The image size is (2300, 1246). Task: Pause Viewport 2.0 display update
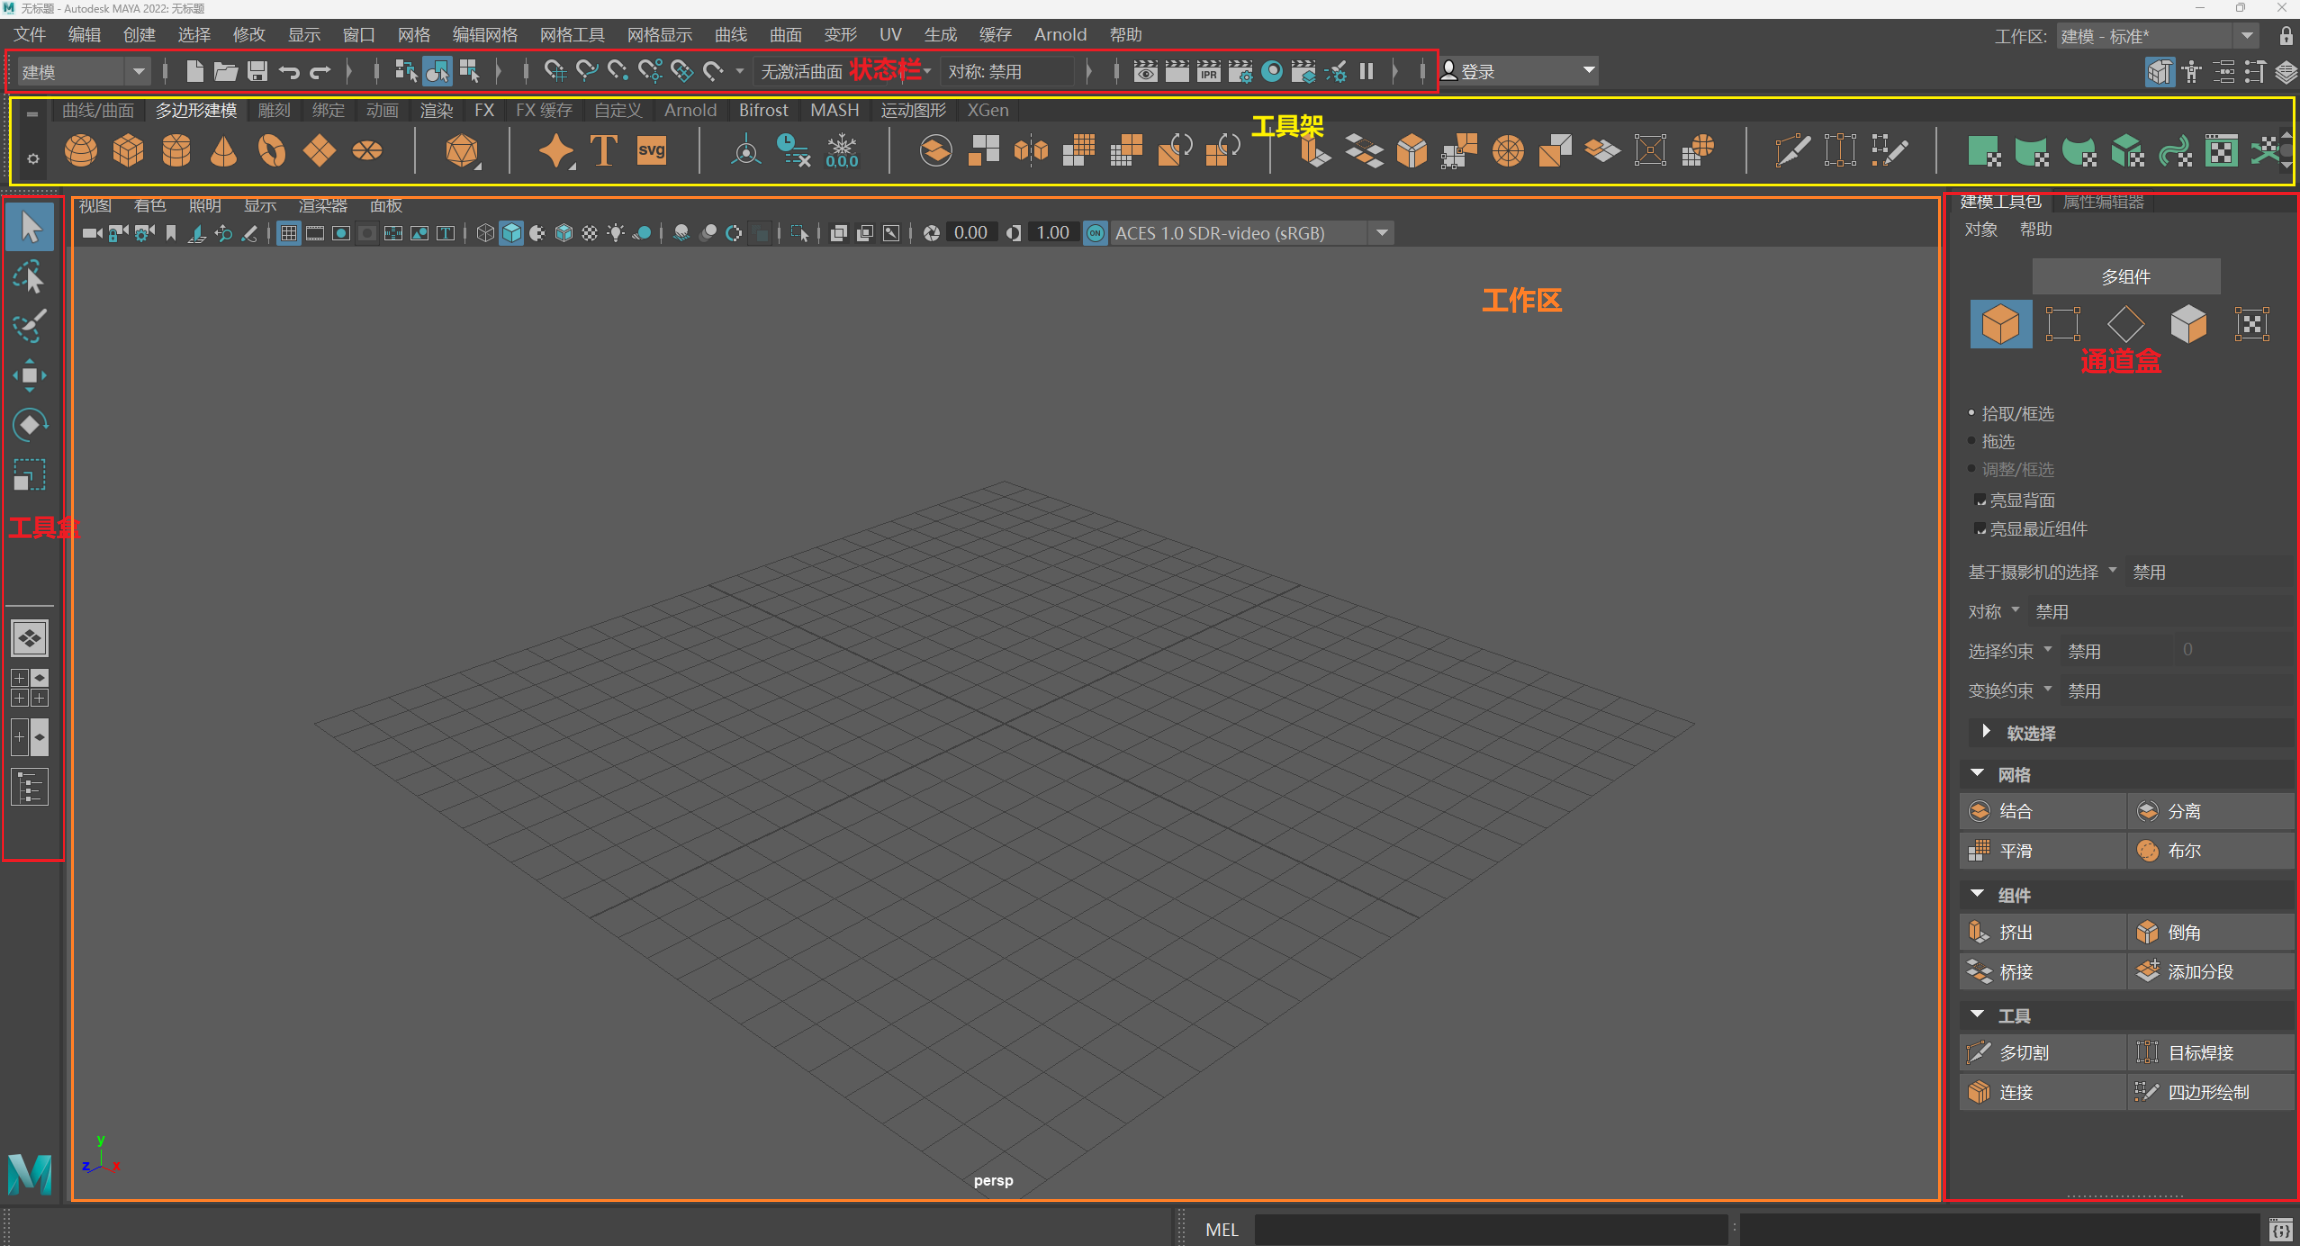1366,71
